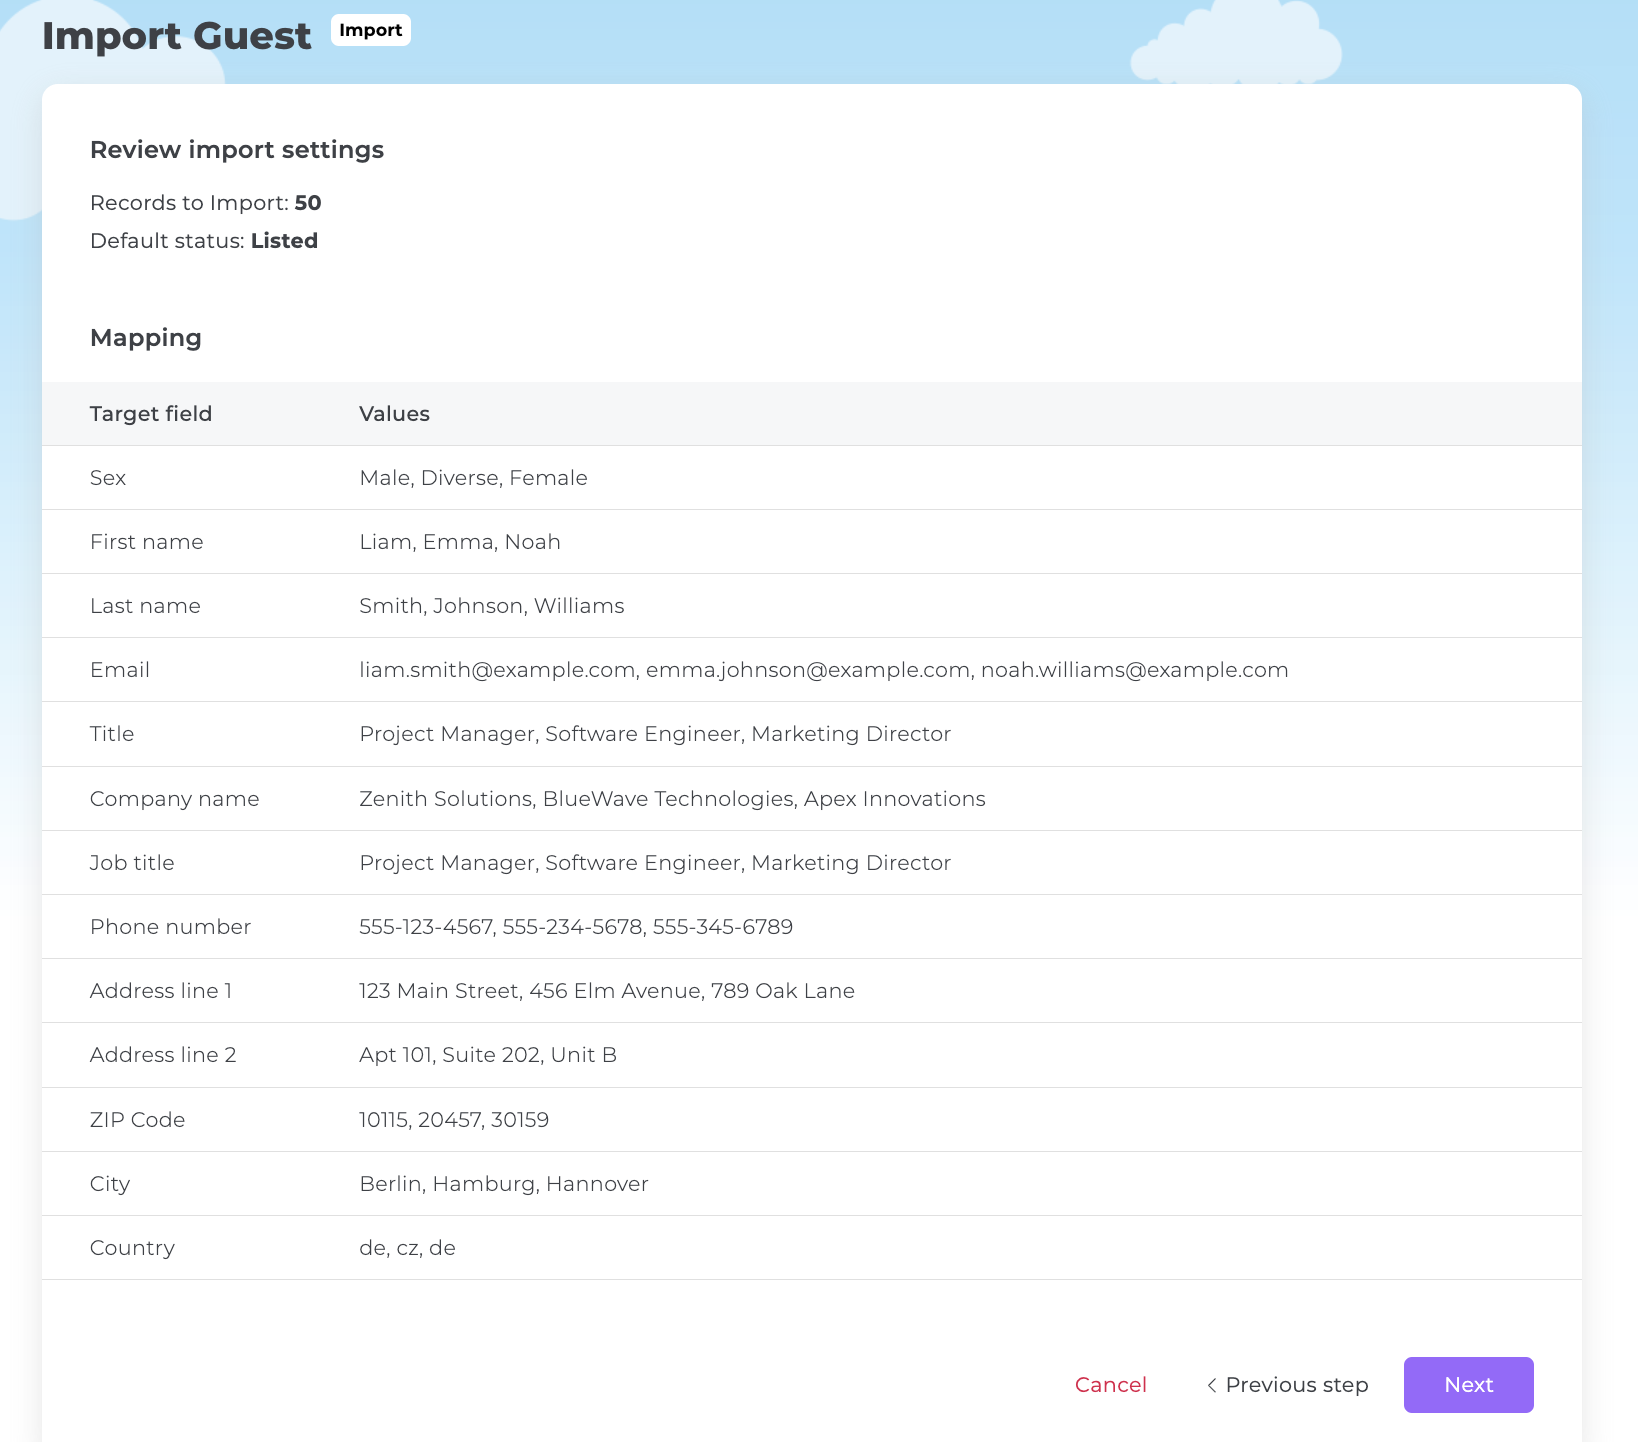Viewport: 1638px width, 1442px height.
Task: Click the Records to Import value 50
Action: (x=308, y=203)
